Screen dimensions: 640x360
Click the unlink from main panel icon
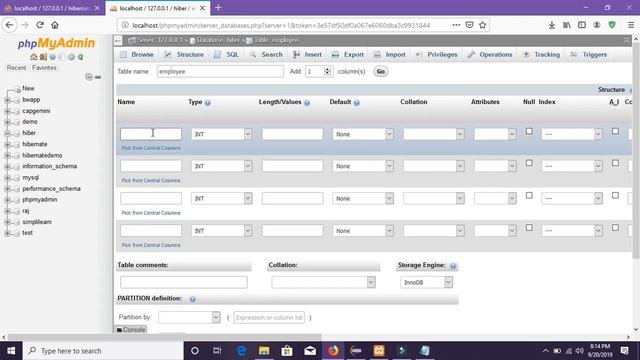[98, 77]
